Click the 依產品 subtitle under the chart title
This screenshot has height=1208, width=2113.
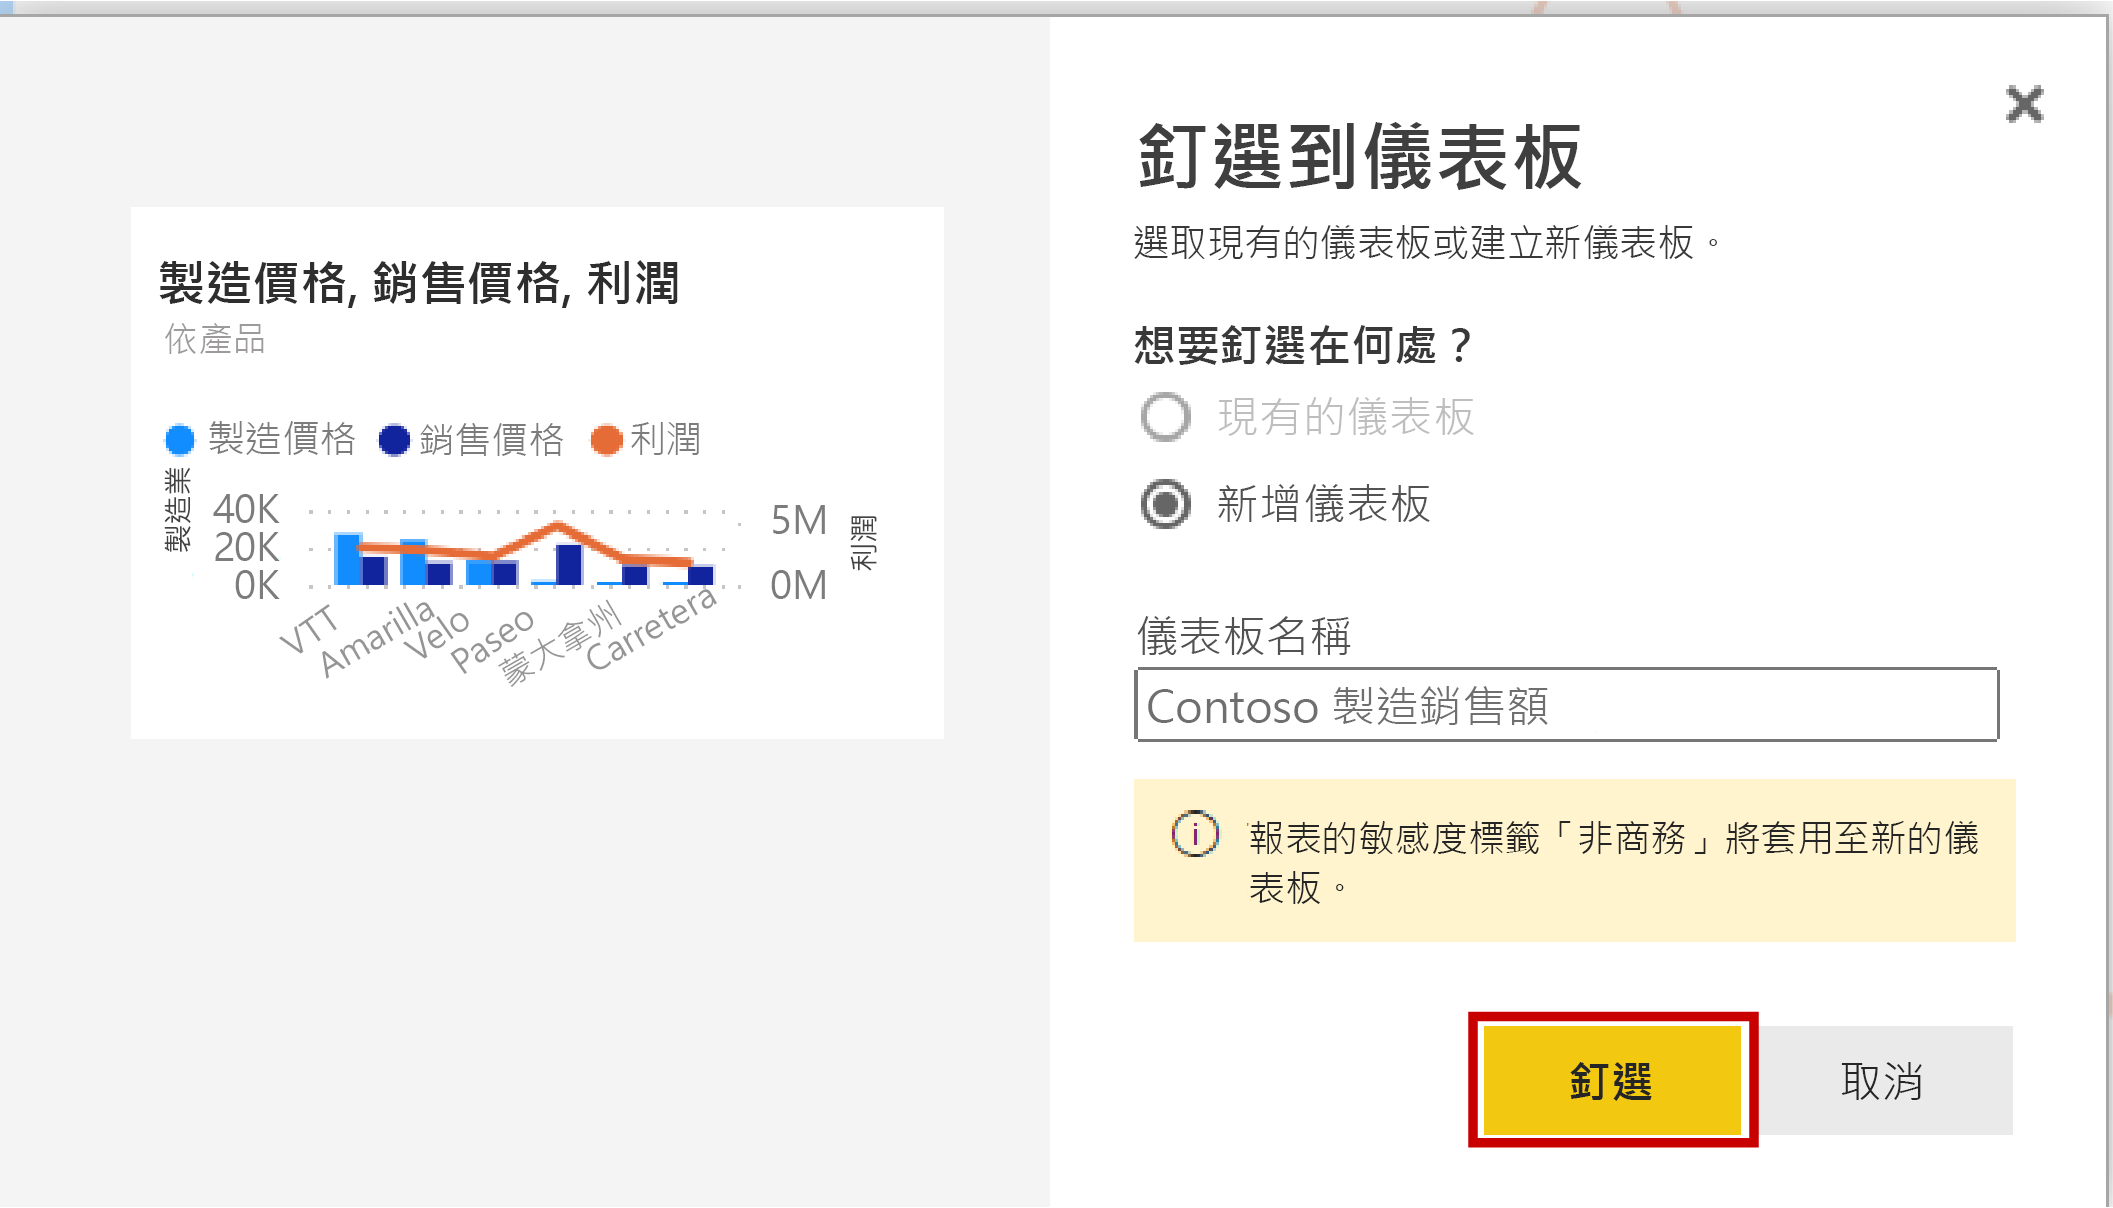pyautogui.click(x=214, y=341)
